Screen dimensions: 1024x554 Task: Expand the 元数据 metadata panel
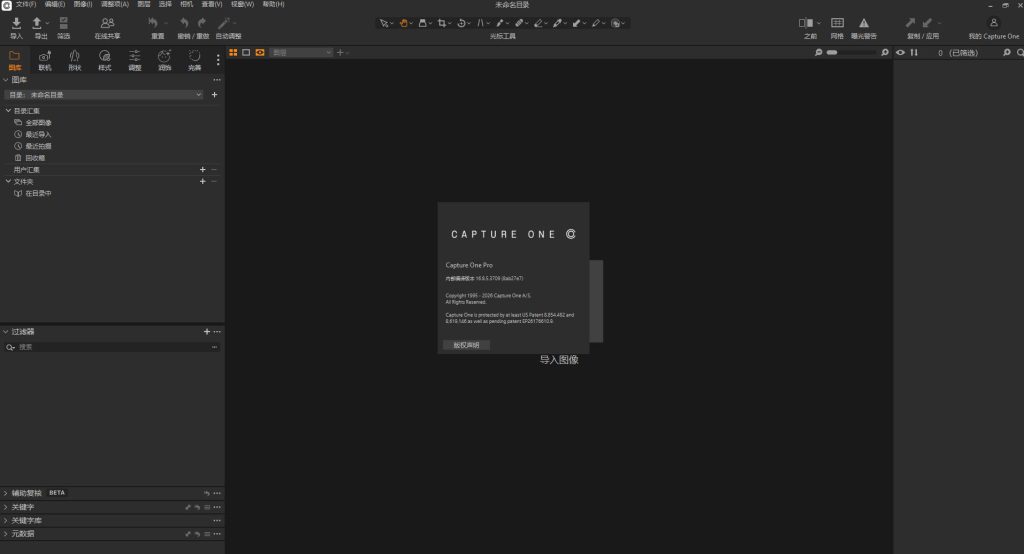click(6, 534)
